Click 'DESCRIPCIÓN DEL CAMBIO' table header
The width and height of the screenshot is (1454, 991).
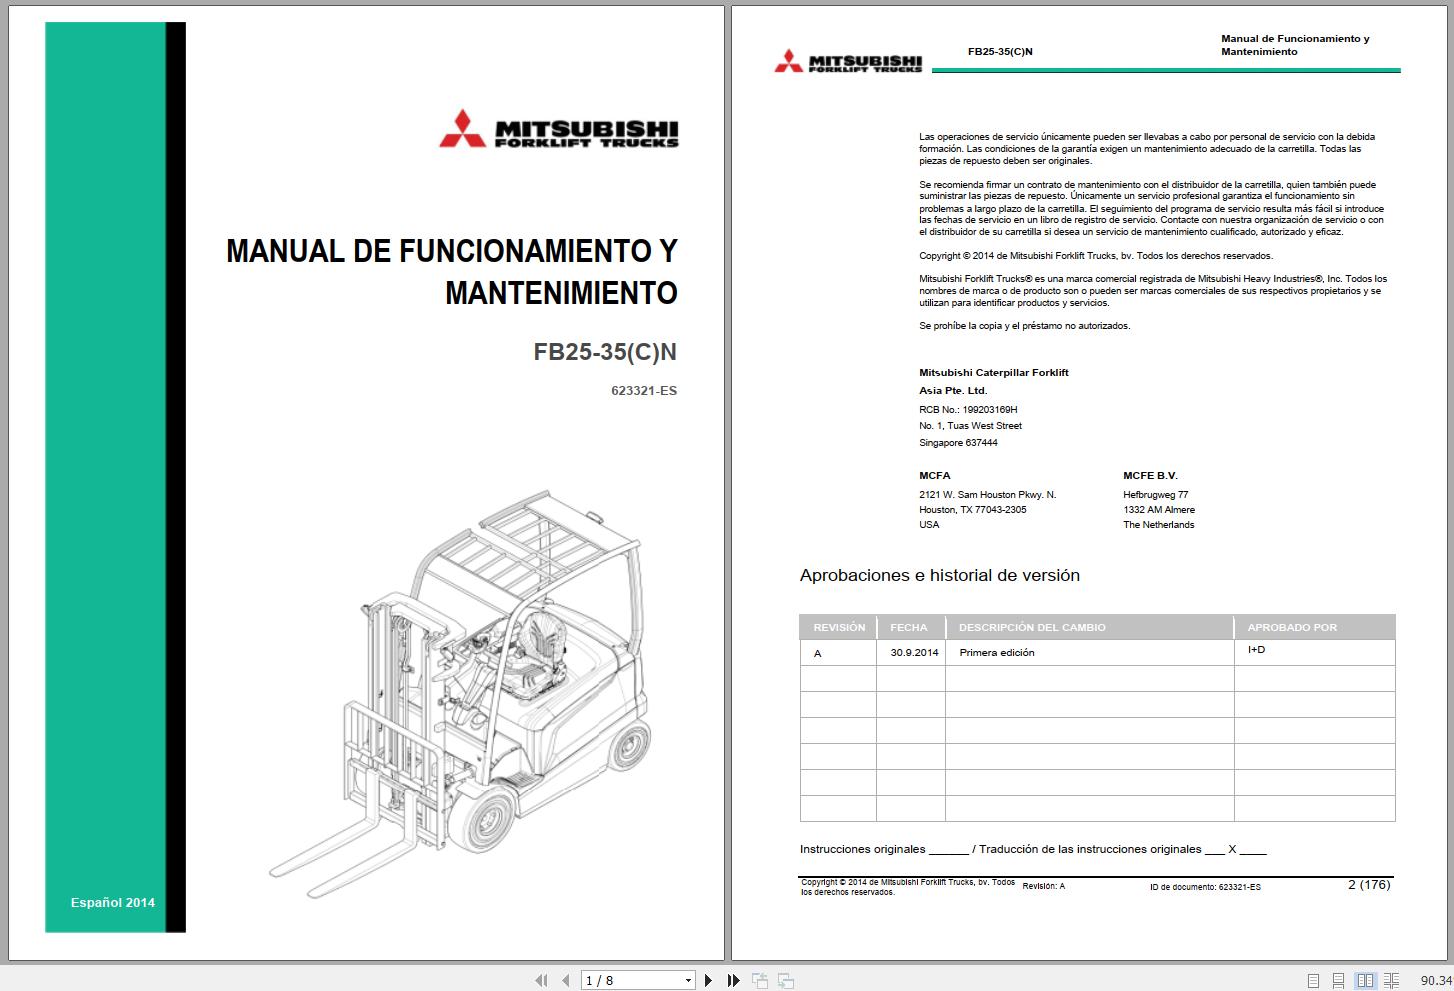(1032, 627)
